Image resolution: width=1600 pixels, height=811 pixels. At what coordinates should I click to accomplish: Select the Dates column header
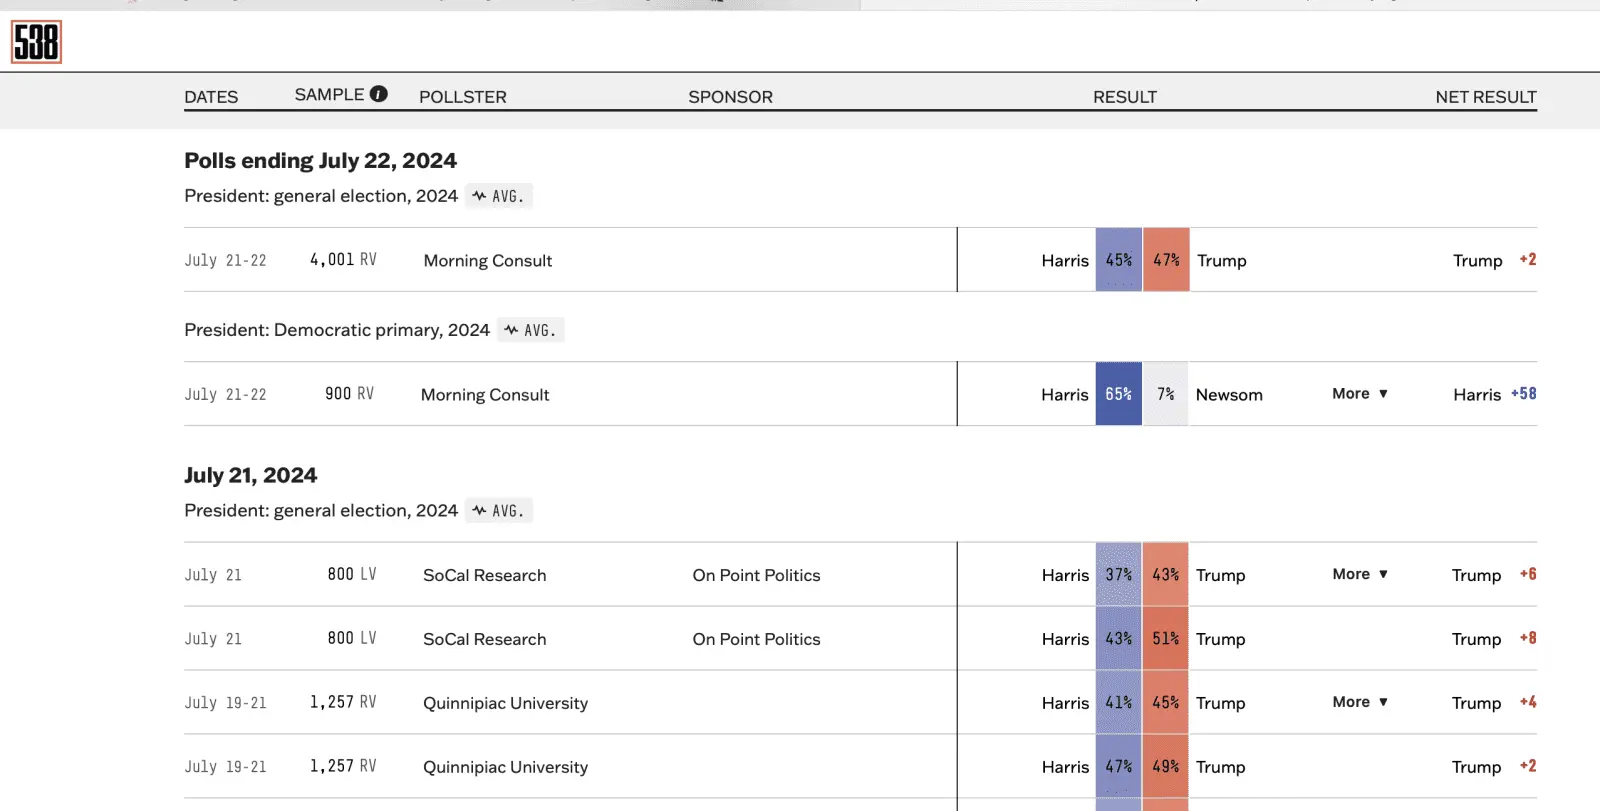pos(211,97)
